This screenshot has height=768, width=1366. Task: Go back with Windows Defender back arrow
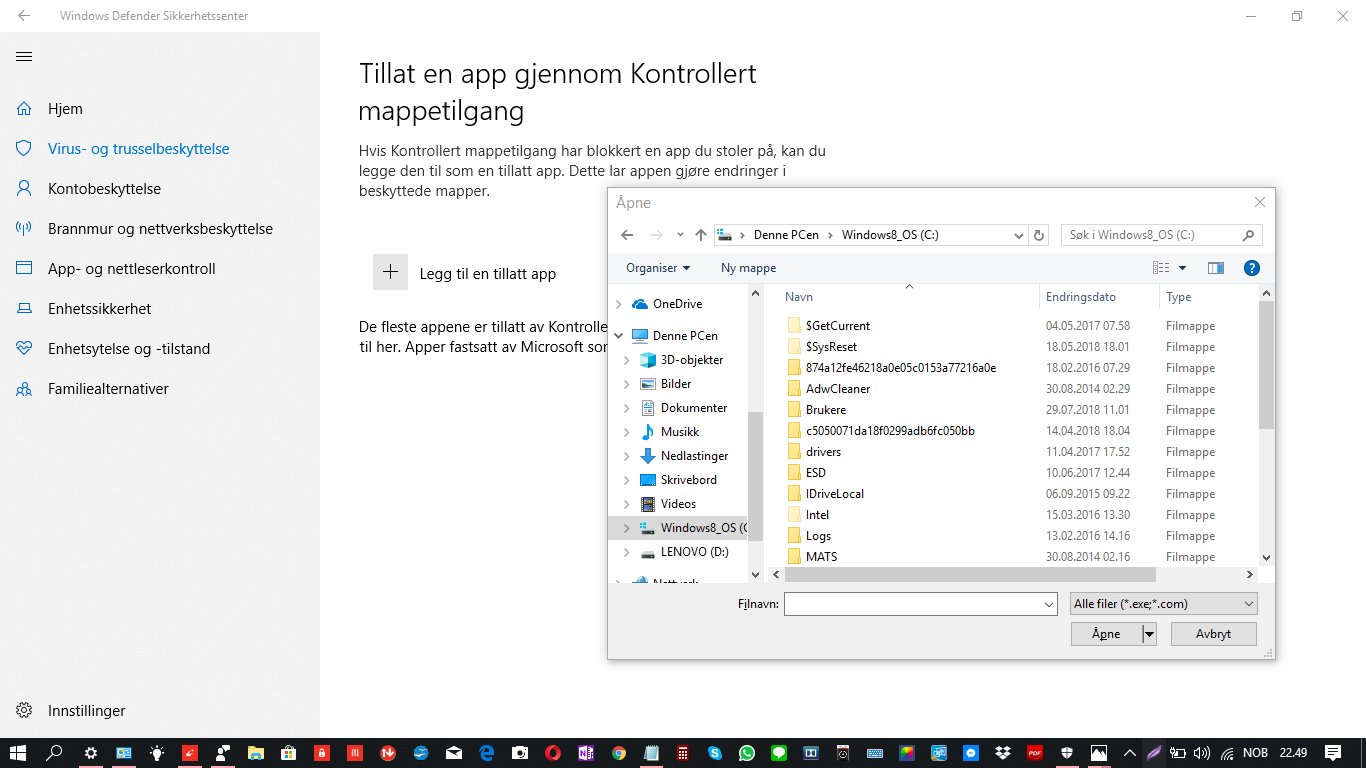point(24,16)
